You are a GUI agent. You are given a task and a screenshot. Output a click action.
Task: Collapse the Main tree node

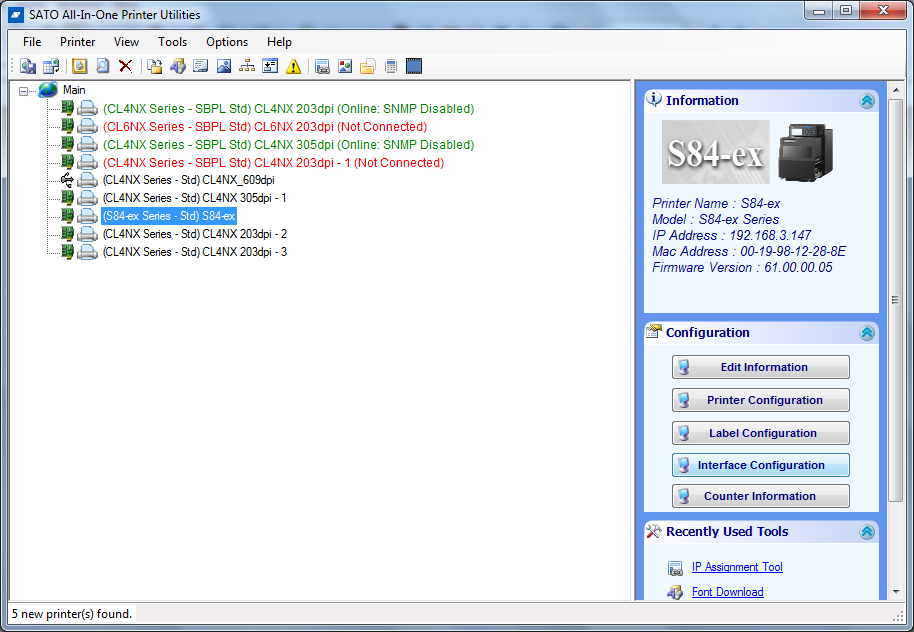[x=23, y=91]
